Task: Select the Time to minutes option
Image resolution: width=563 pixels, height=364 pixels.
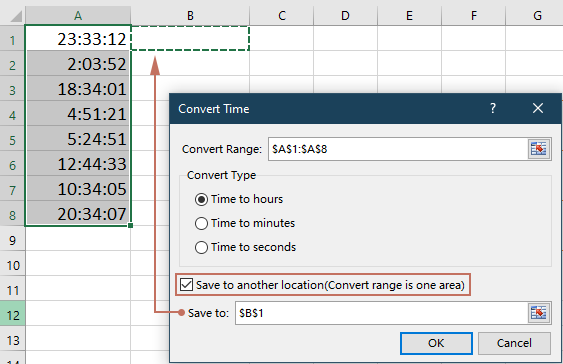Action: tap(245, 223)
